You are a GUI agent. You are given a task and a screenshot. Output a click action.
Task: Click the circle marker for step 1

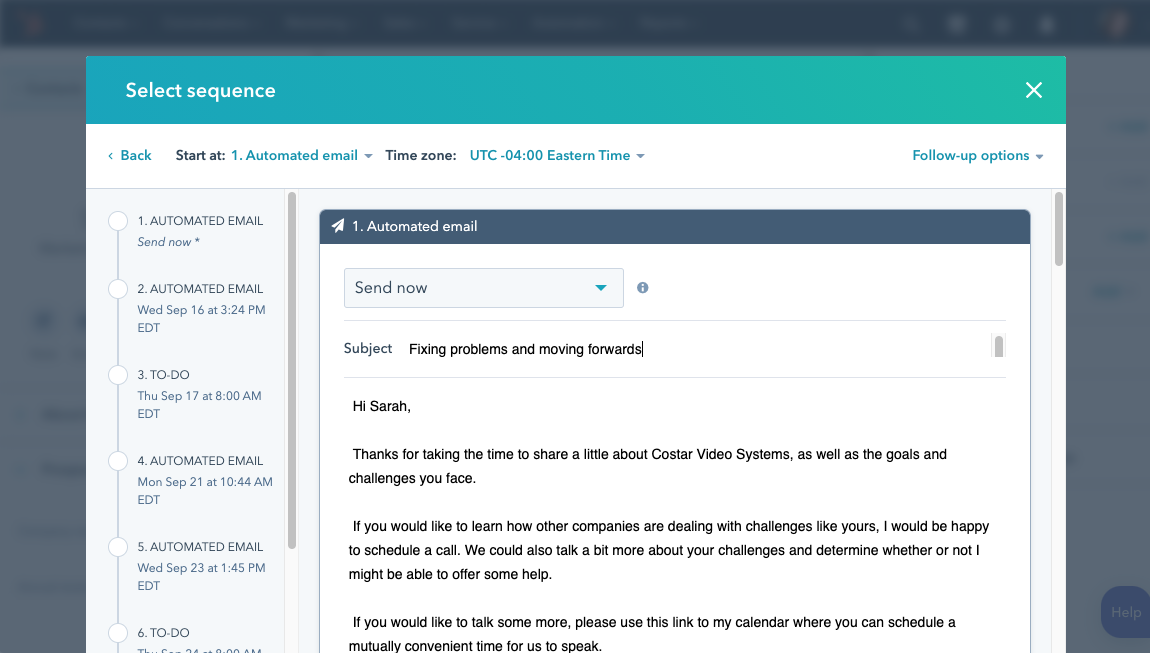tap(118, 221)
